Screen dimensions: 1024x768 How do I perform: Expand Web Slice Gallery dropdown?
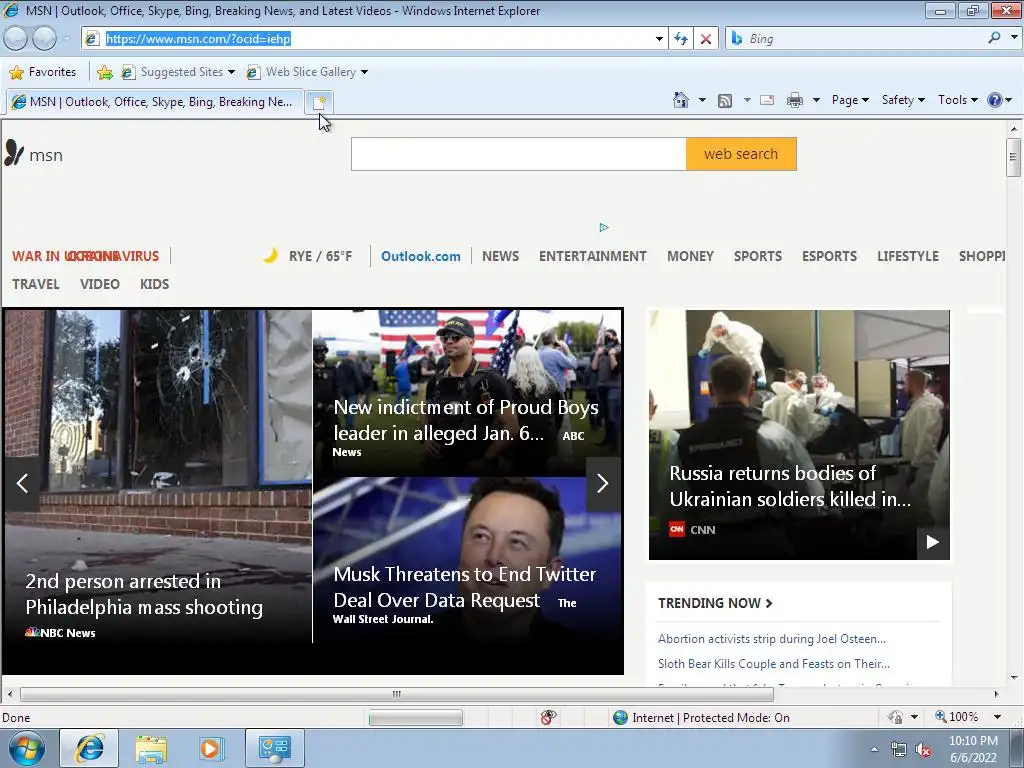[364, 72]
